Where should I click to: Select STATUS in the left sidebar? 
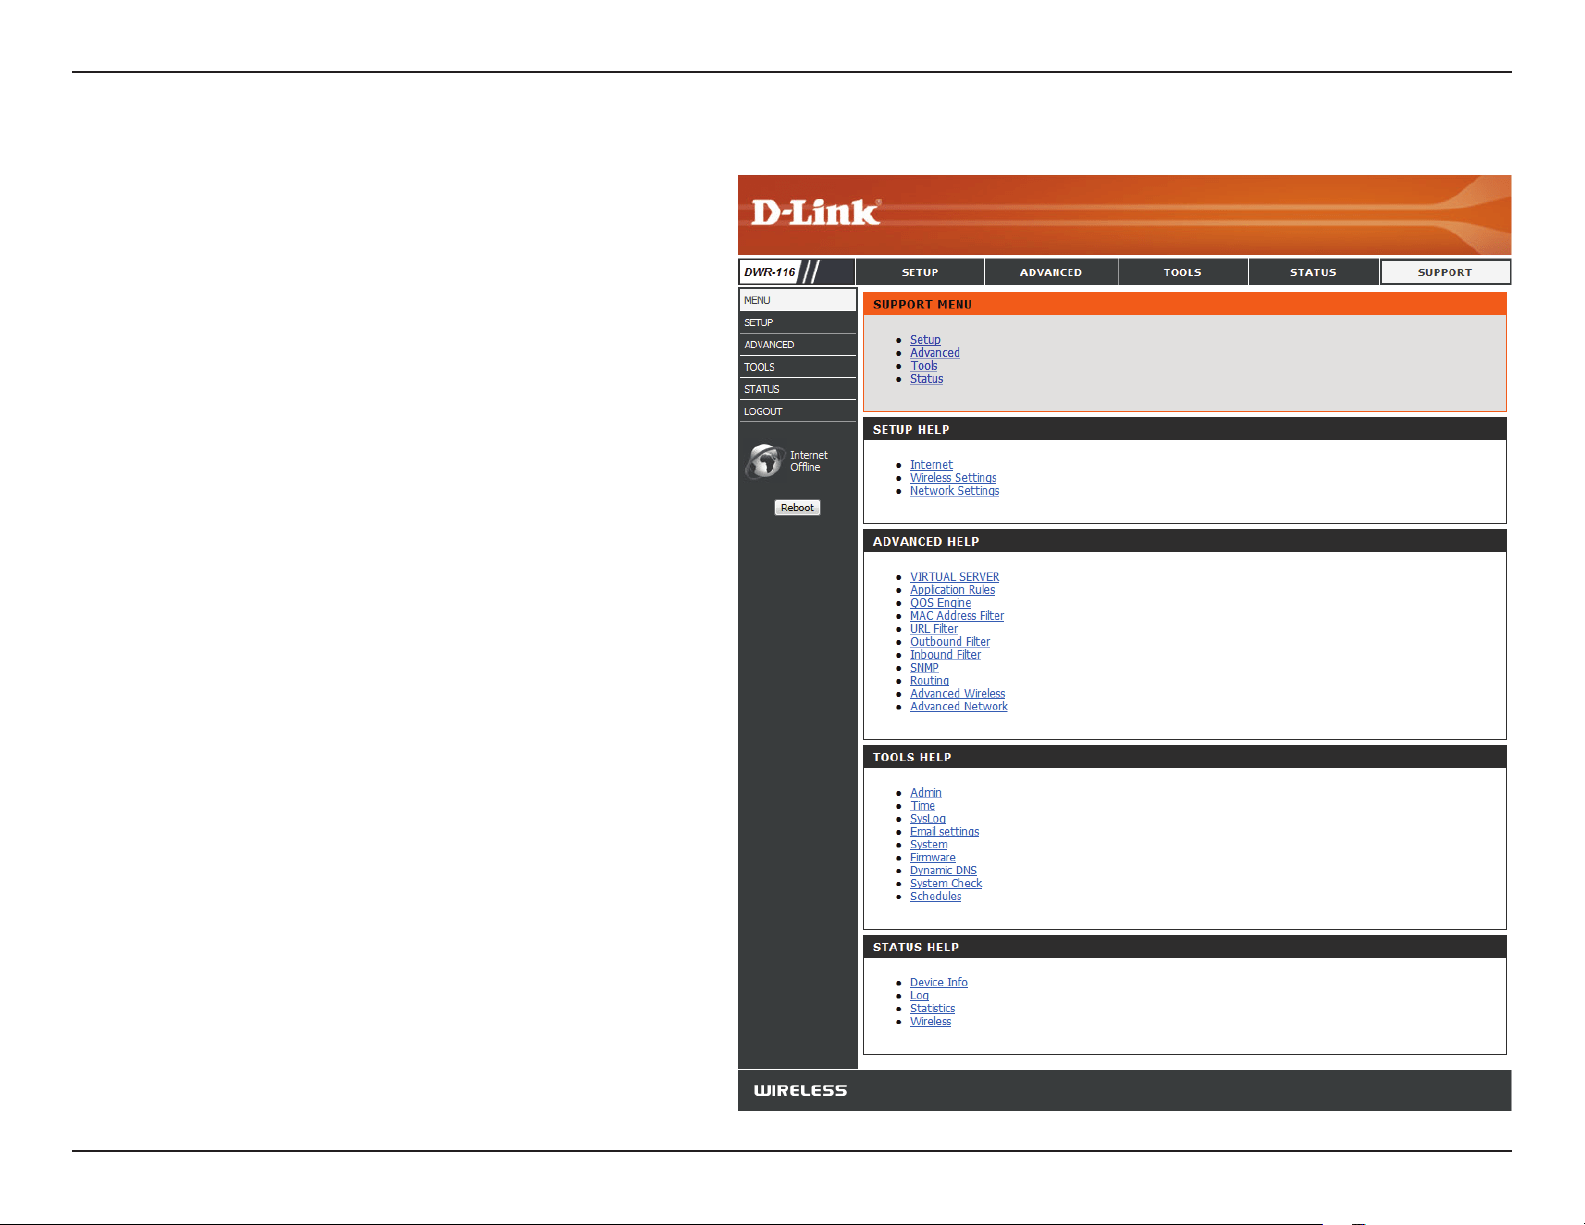click(x=798, y=389)
